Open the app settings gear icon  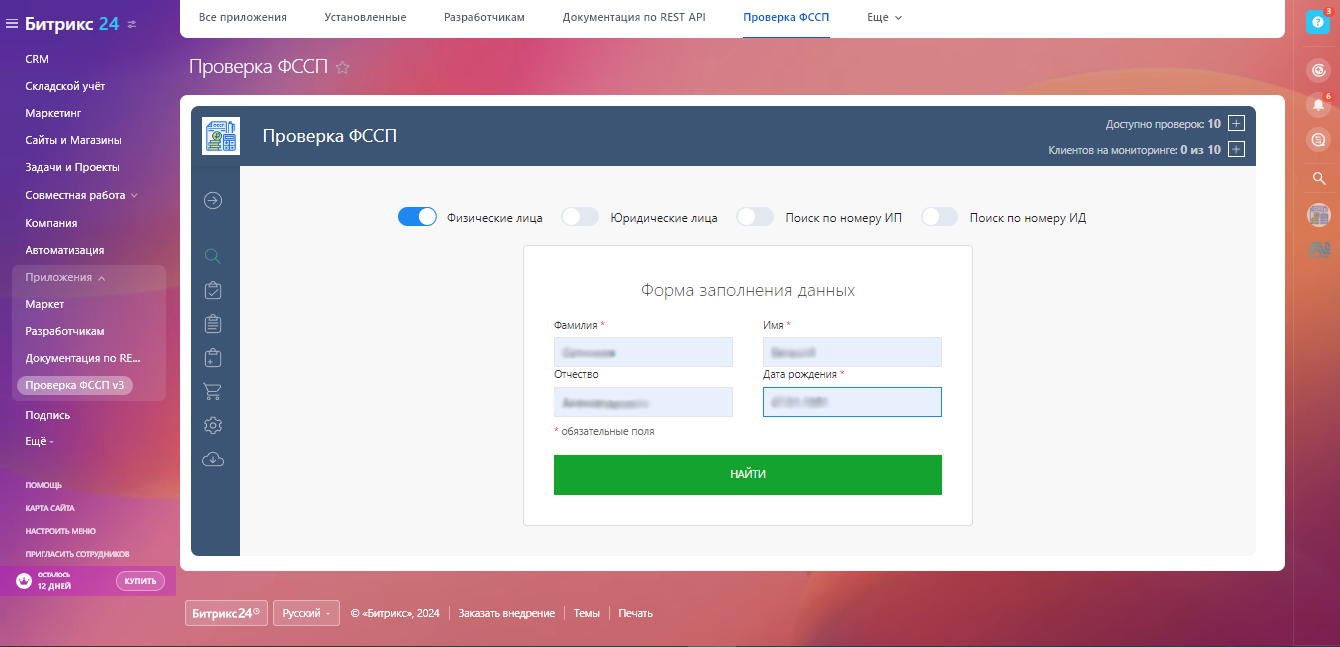point(212,425)
